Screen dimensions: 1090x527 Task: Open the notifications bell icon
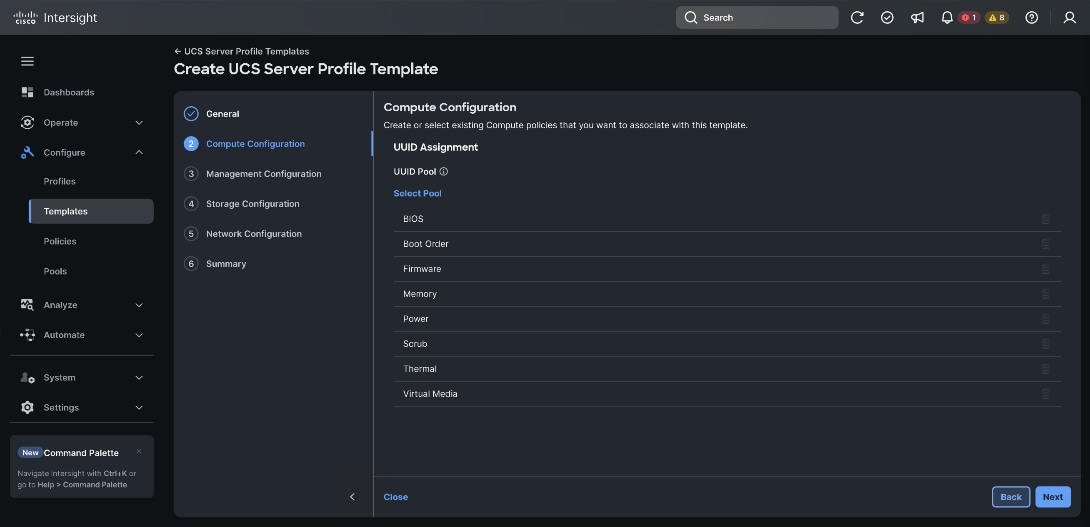pos(947,17)
